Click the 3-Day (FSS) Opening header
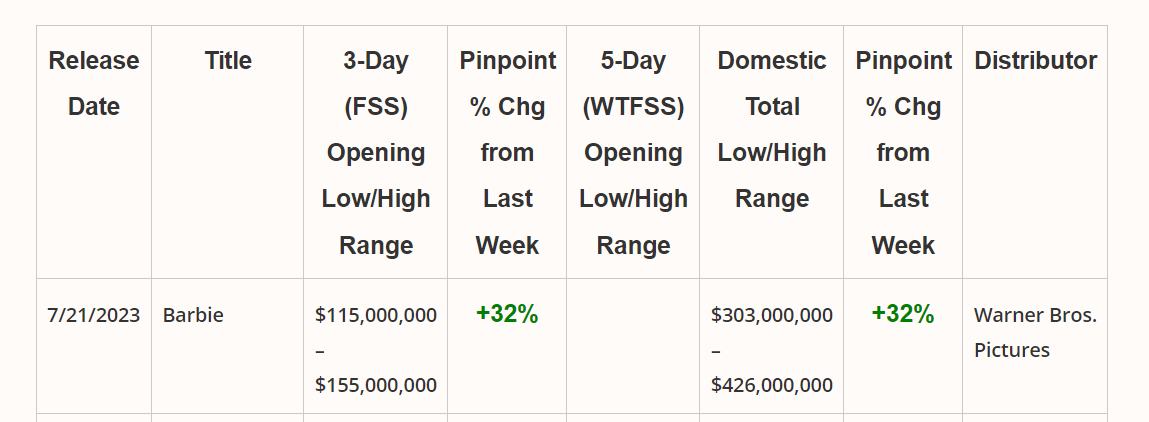1149x422 pixels. (x=376, y=152)
